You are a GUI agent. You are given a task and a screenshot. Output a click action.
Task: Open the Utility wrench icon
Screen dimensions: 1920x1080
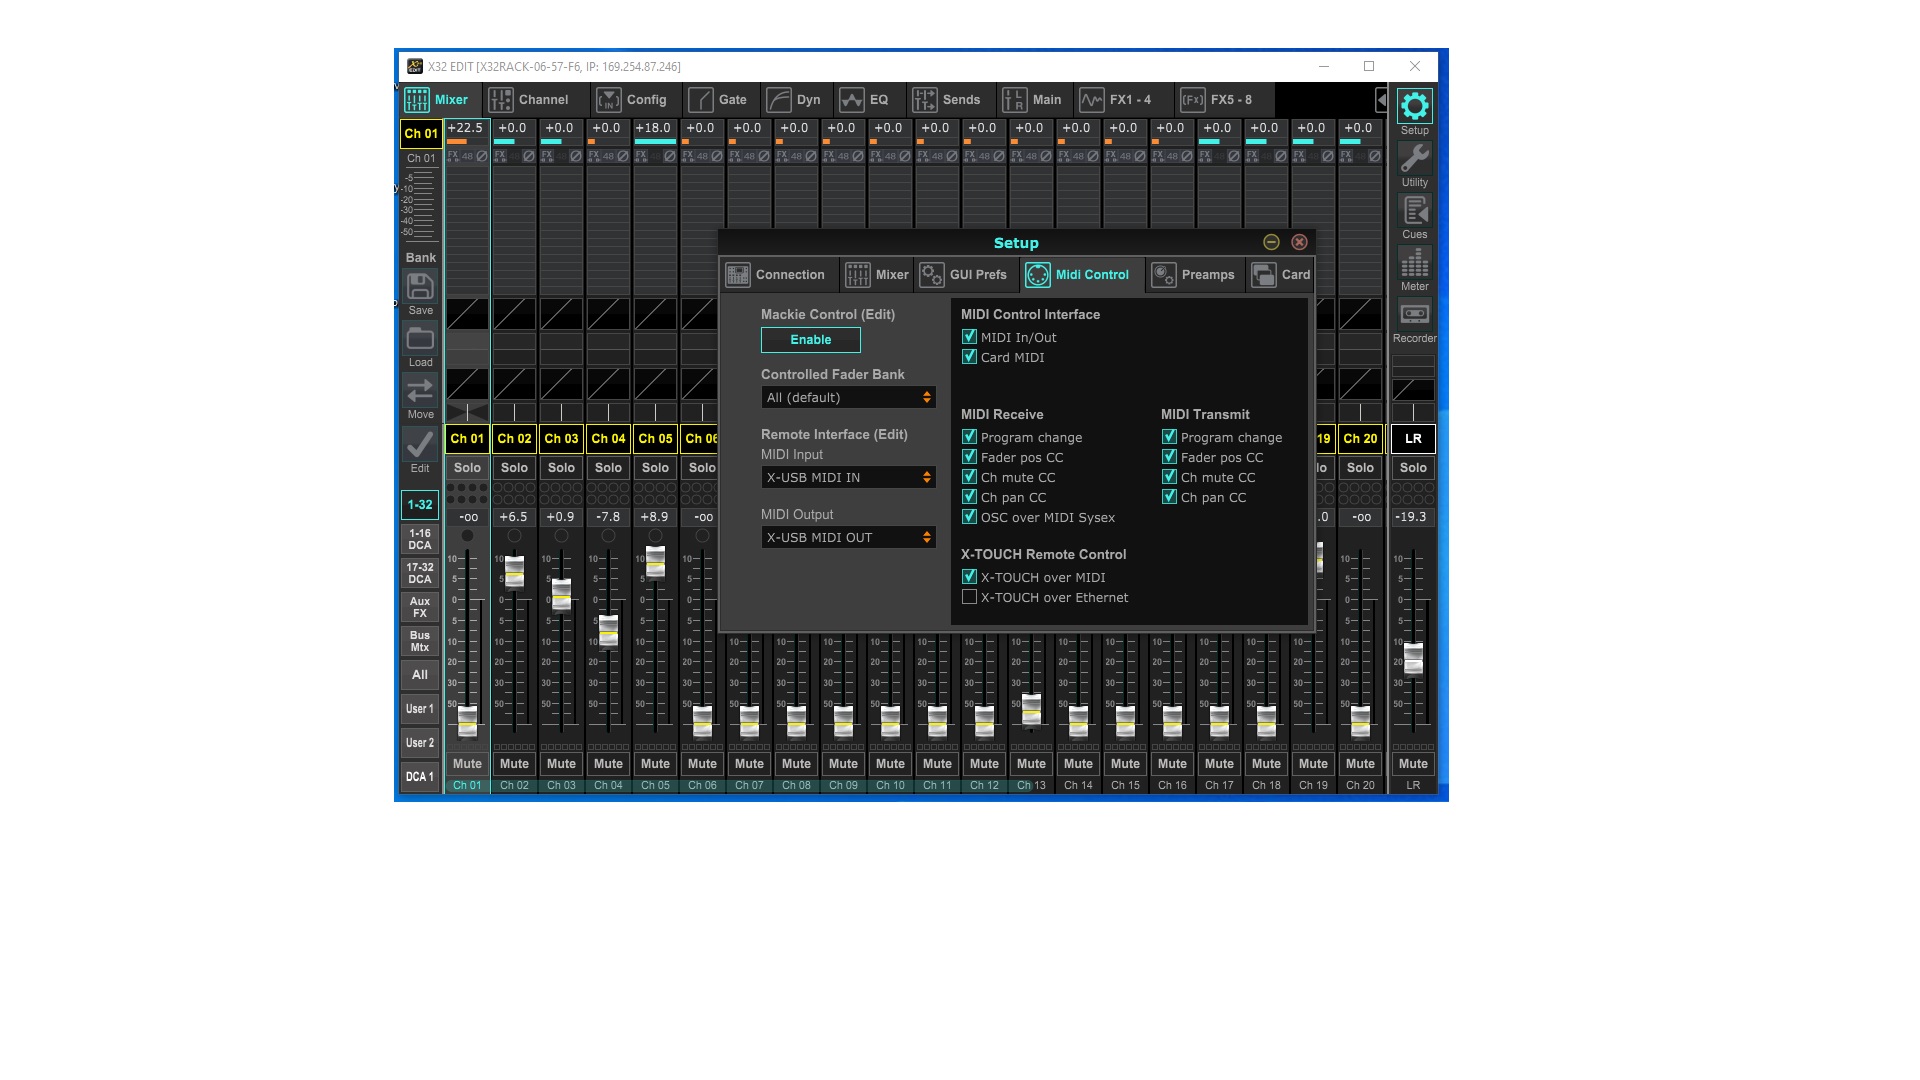point(1414,160)
